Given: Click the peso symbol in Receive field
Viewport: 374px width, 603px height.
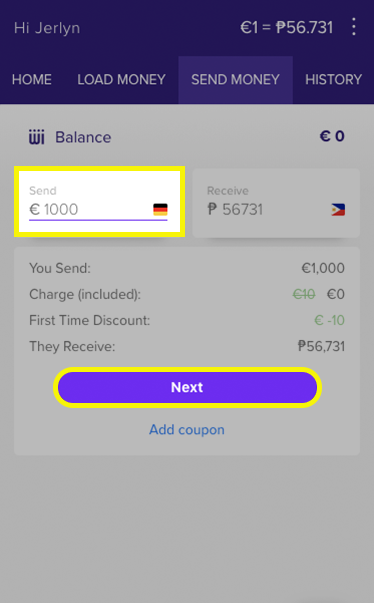Looking at the screenshot, I should 212,210.
